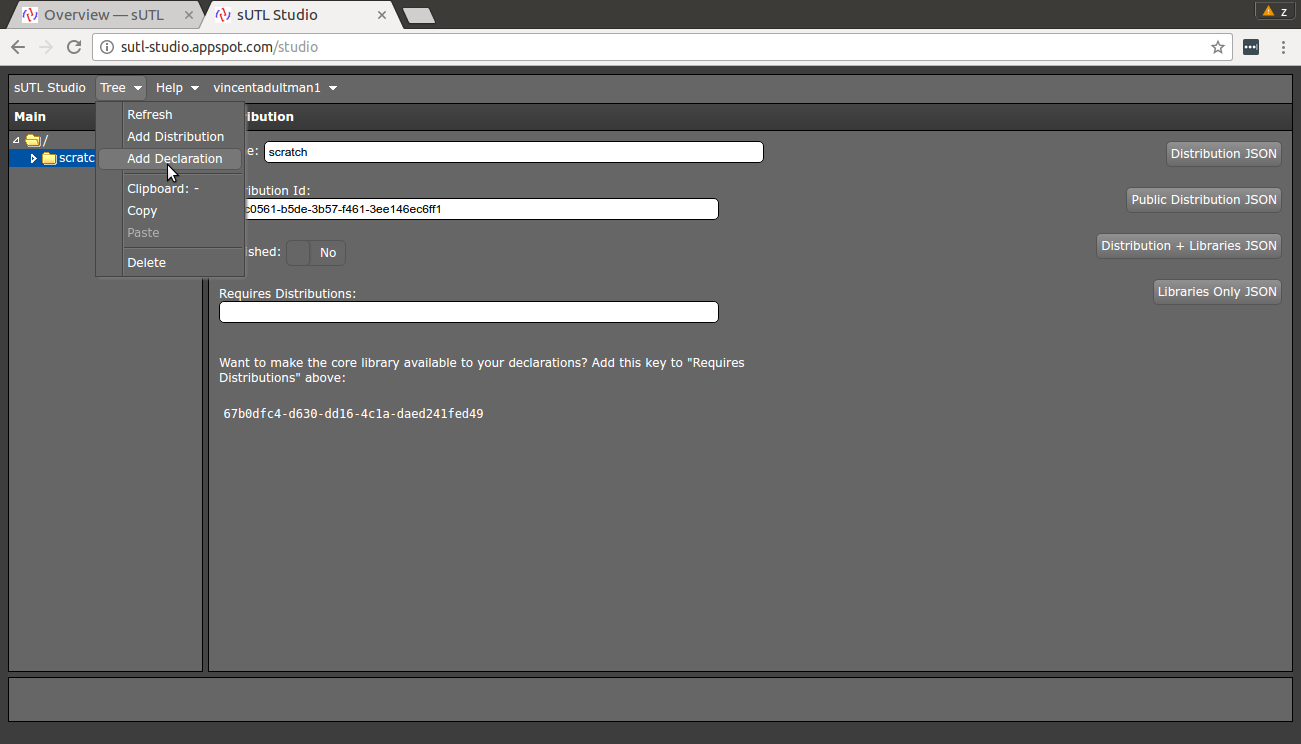
Task: Click the Libraries Only JSON button
Action: coord(1217,292)
